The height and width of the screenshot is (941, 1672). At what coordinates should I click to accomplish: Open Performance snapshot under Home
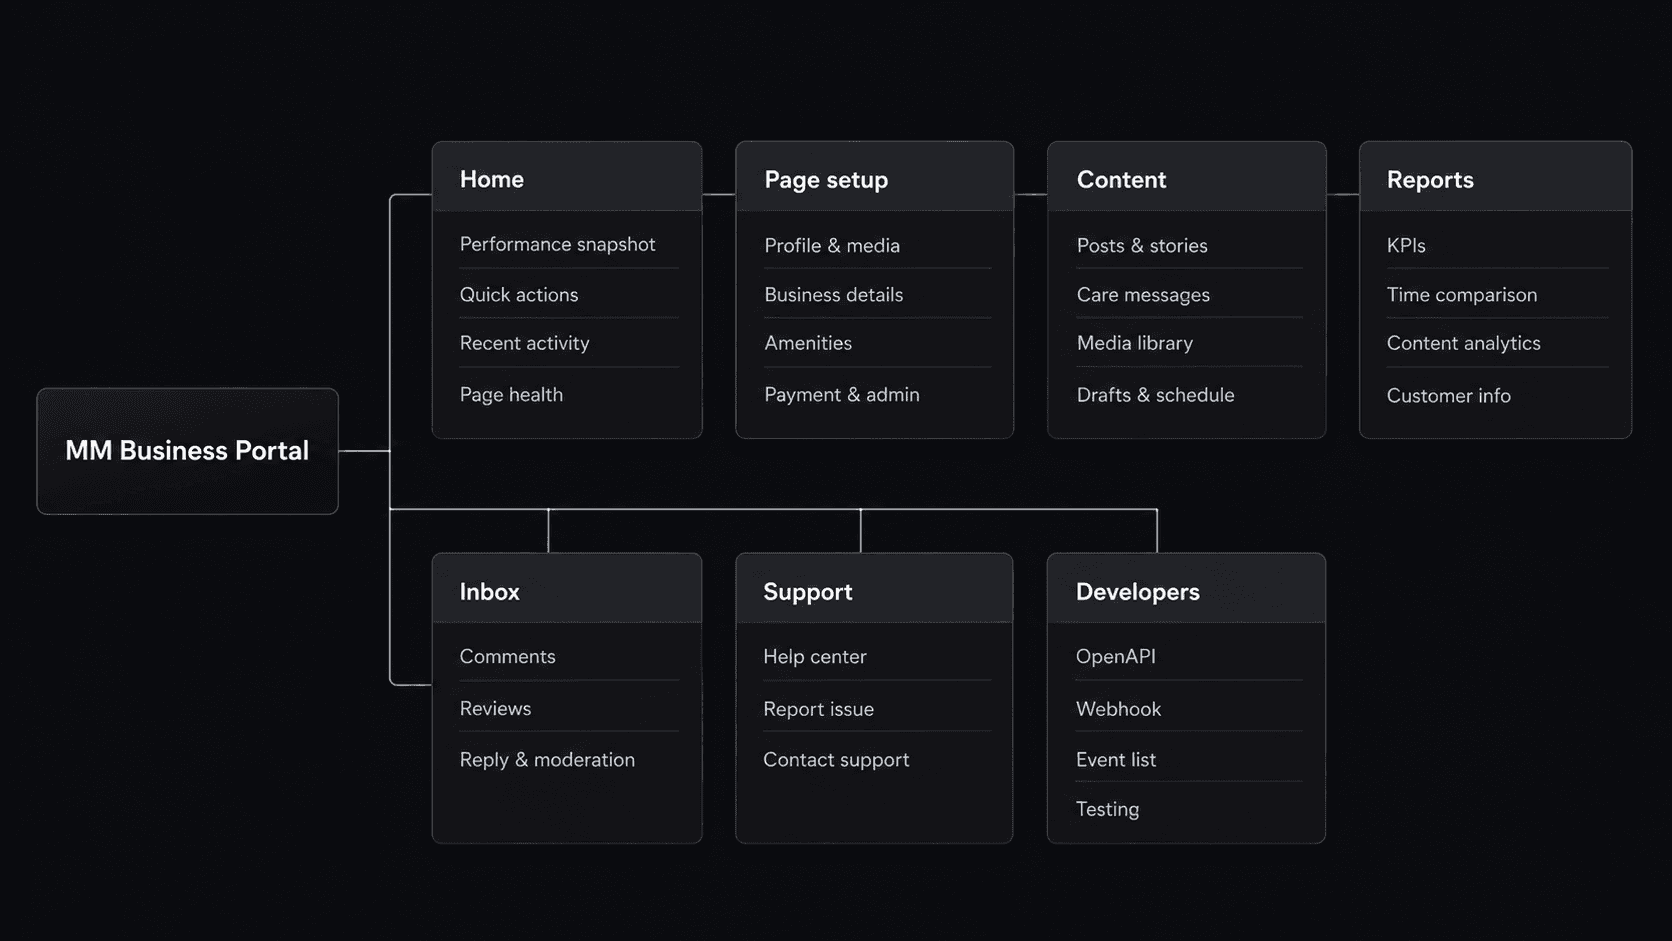coord(557,244)
